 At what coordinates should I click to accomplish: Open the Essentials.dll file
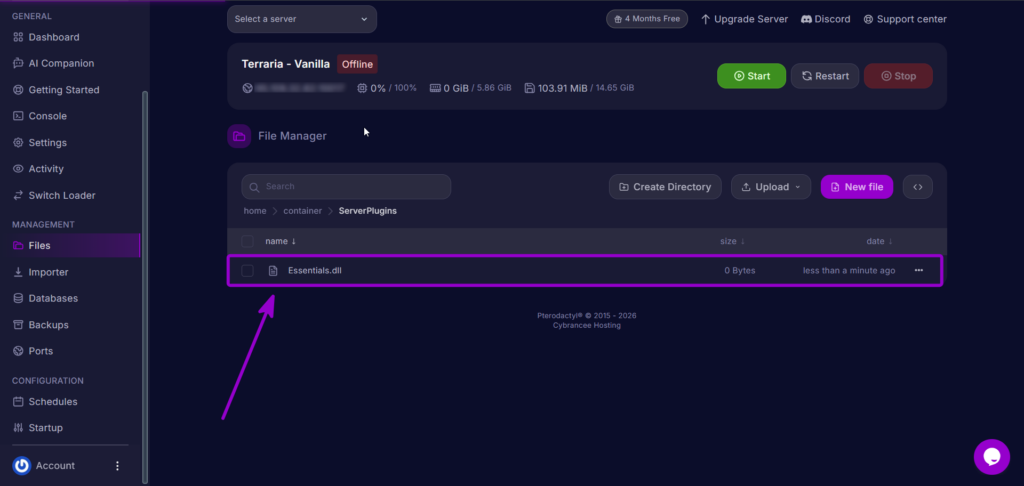tap(315, 270)
